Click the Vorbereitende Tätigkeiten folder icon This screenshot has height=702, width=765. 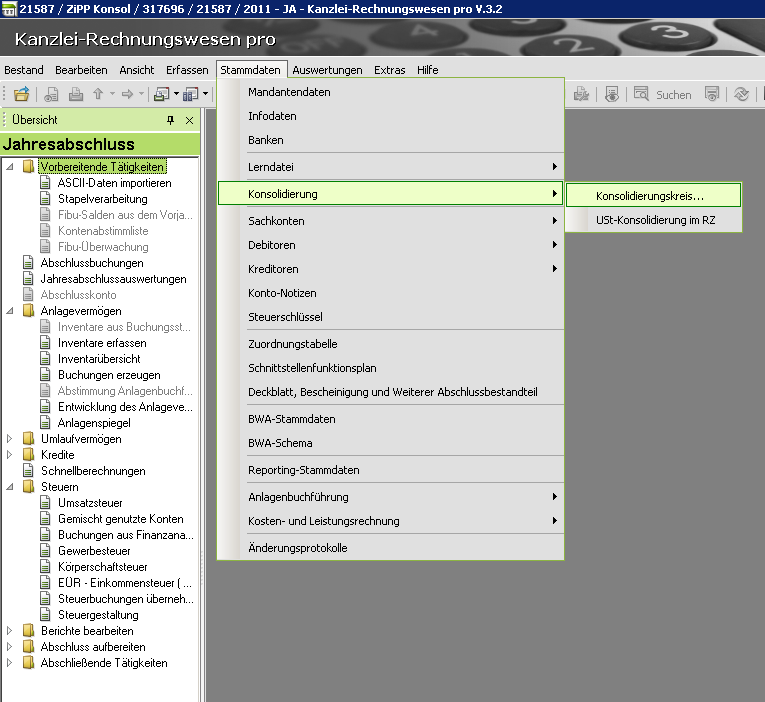click(x=29, y=166)
